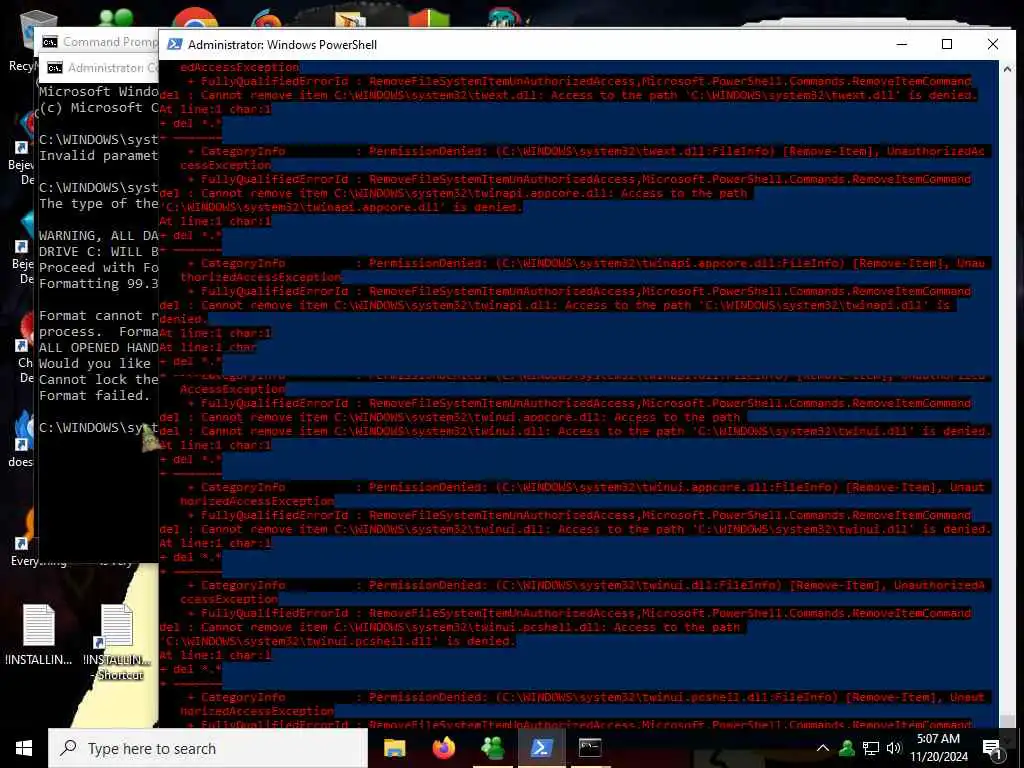Open the Windows Start menu
Viewport: 1024px width, 768px height.
[24, 748]
